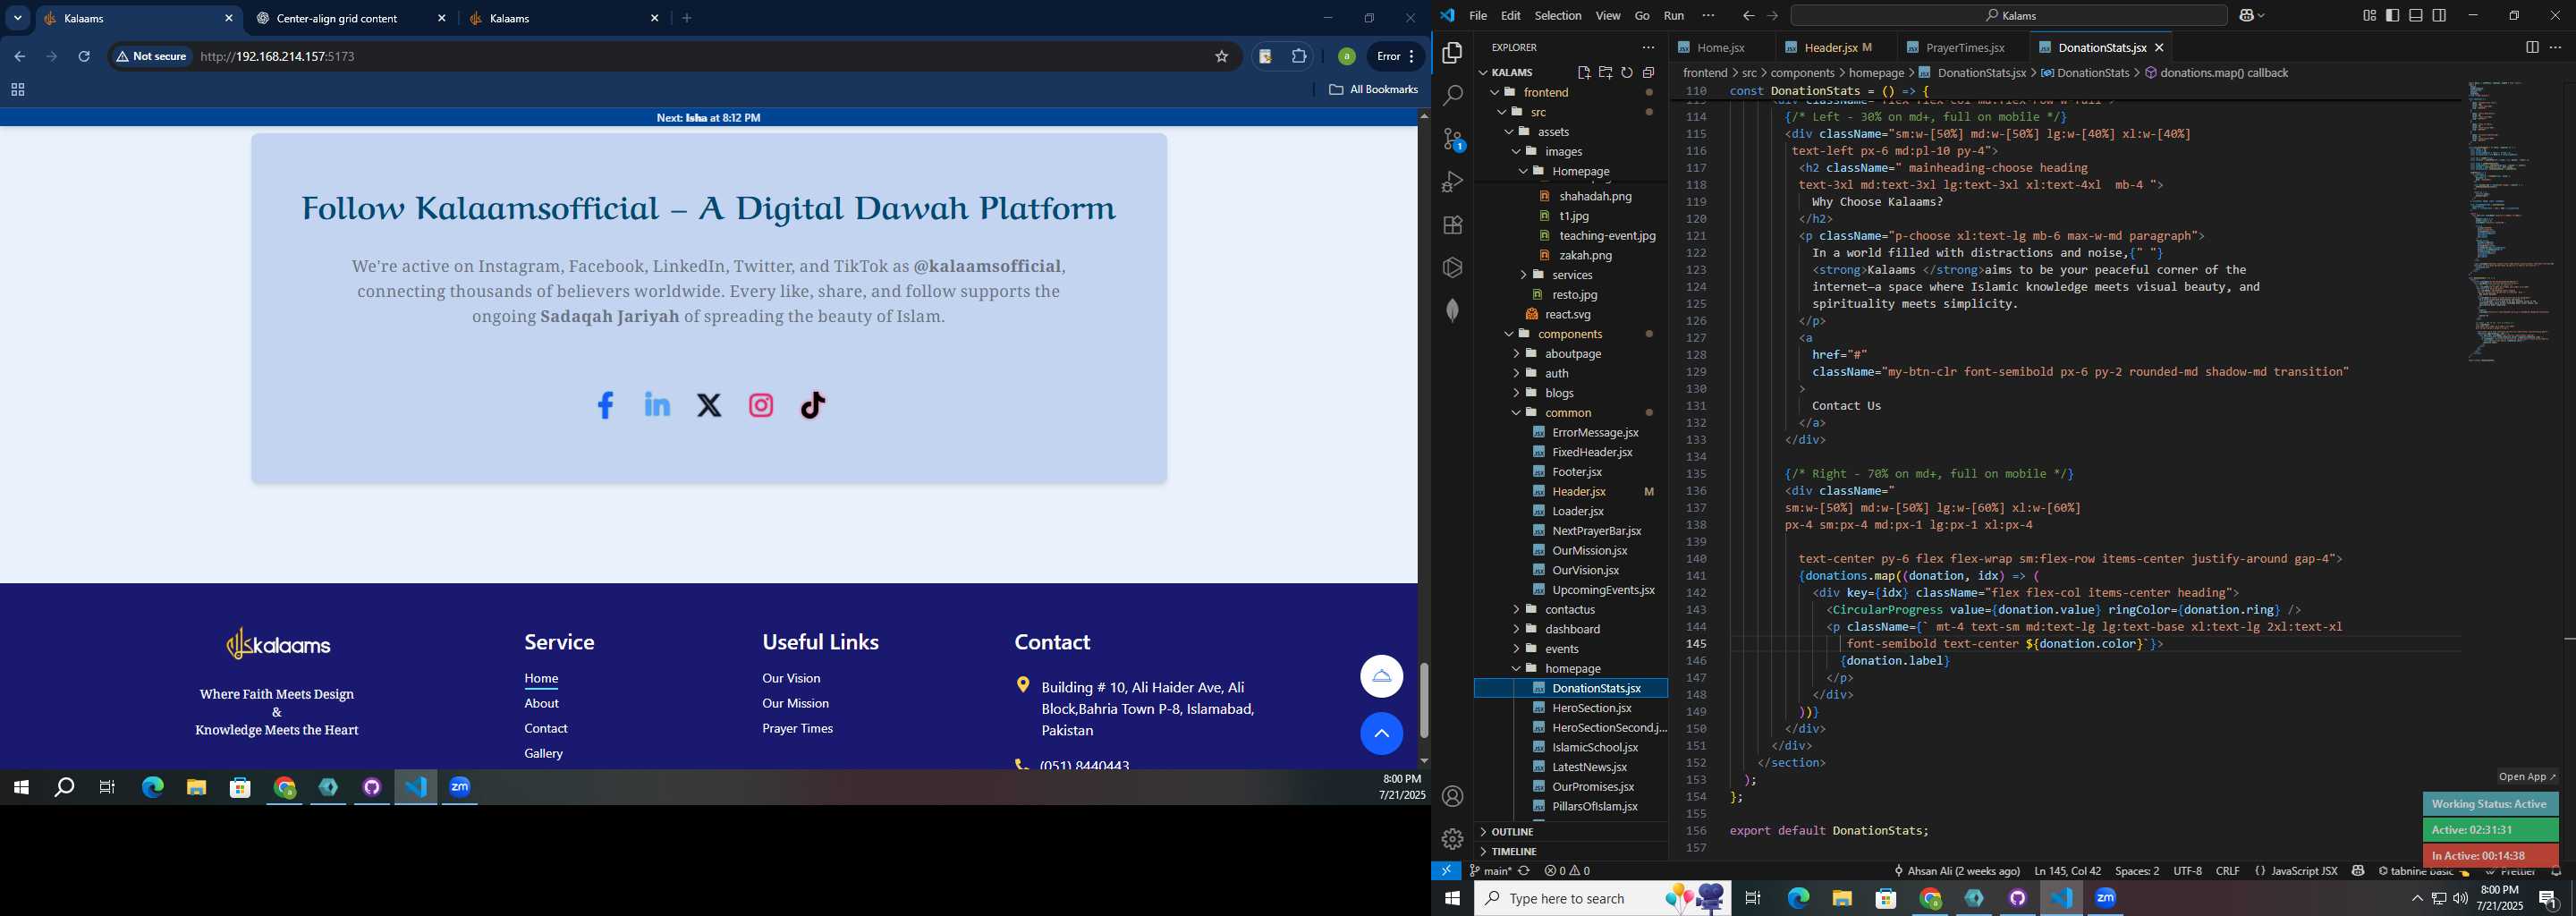Open File Explorer from the right Windows taskbar
Screen dimensions: 2576x916
(x=1842, y=898)
